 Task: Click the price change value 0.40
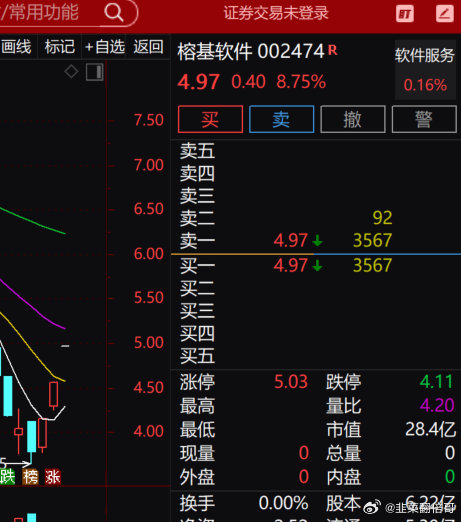point(248,82)
